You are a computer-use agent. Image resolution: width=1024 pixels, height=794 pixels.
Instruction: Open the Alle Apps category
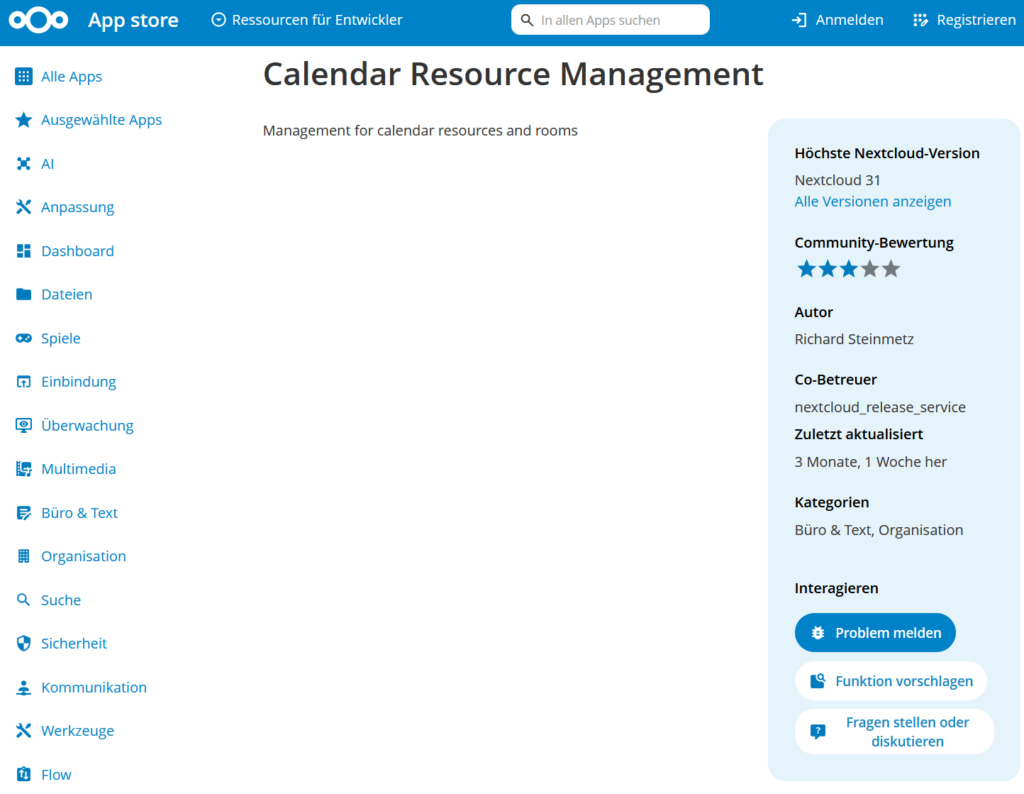coord(71,76)
